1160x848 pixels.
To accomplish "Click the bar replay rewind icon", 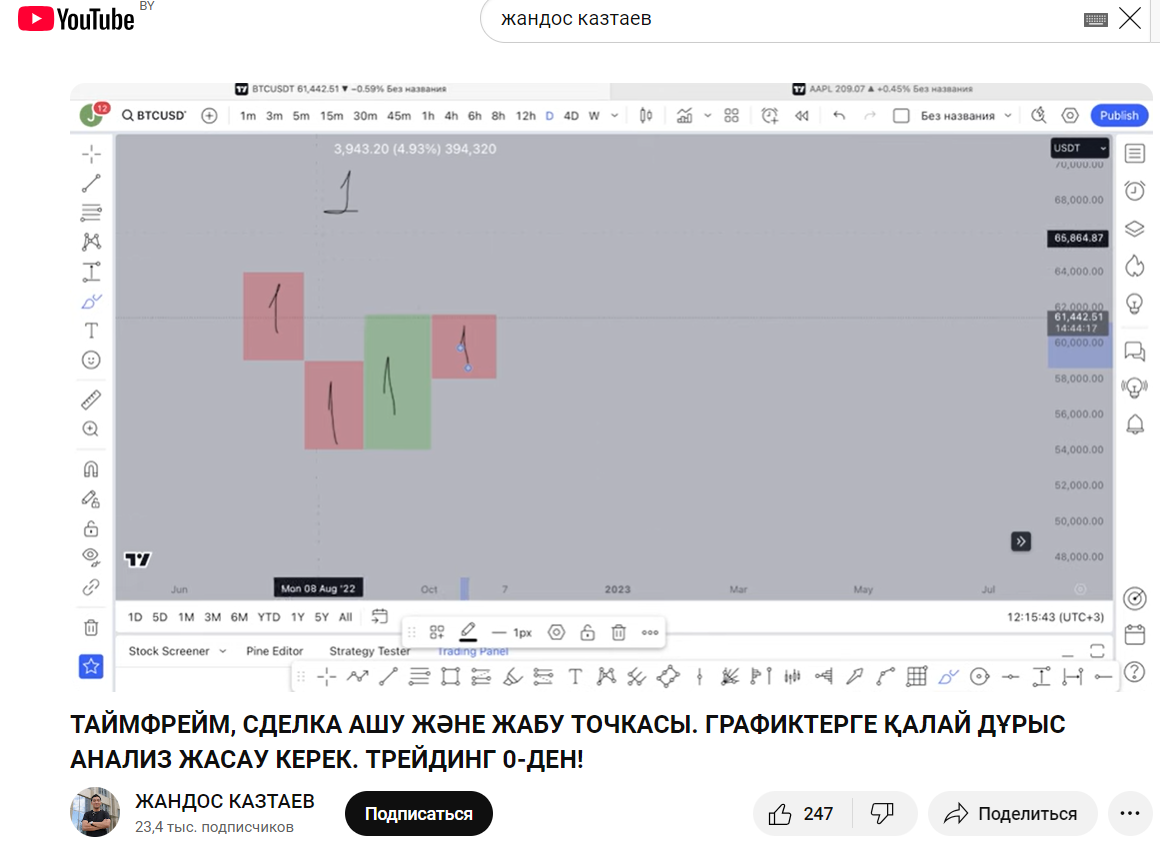I will (x=802, y=115).
